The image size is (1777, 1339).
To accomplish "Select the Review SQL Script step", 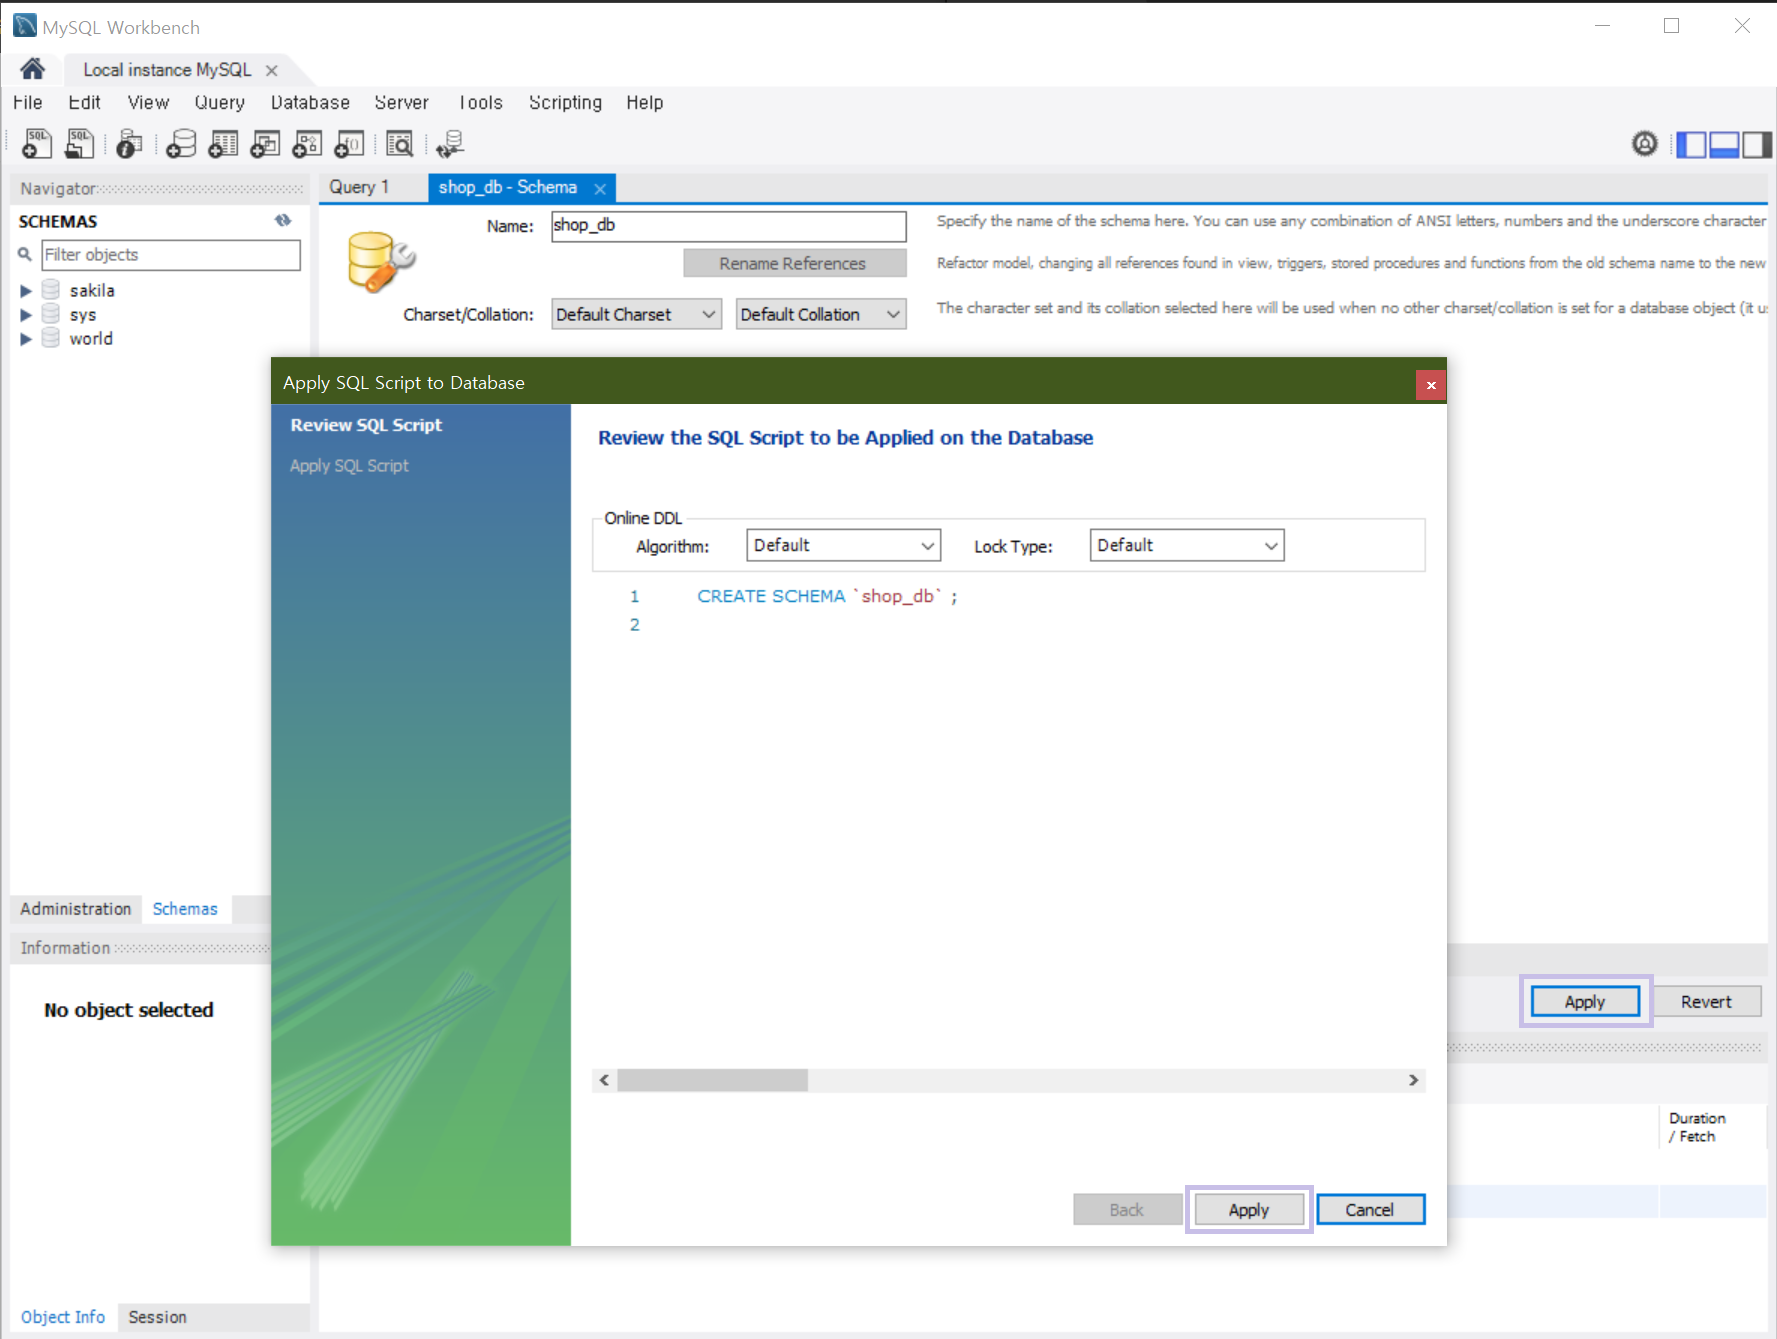I will tap(366, 425).
